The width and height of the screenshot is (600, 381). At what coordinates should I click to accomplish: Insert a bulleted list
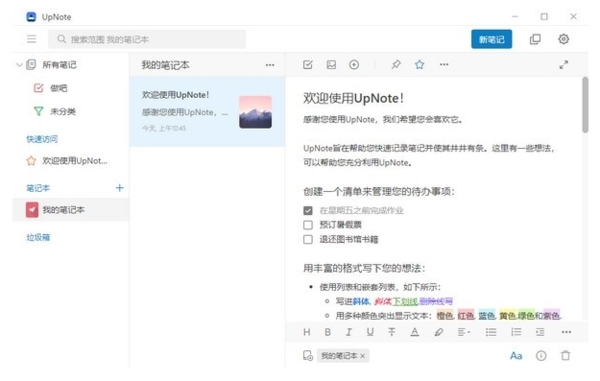[491, 332]
